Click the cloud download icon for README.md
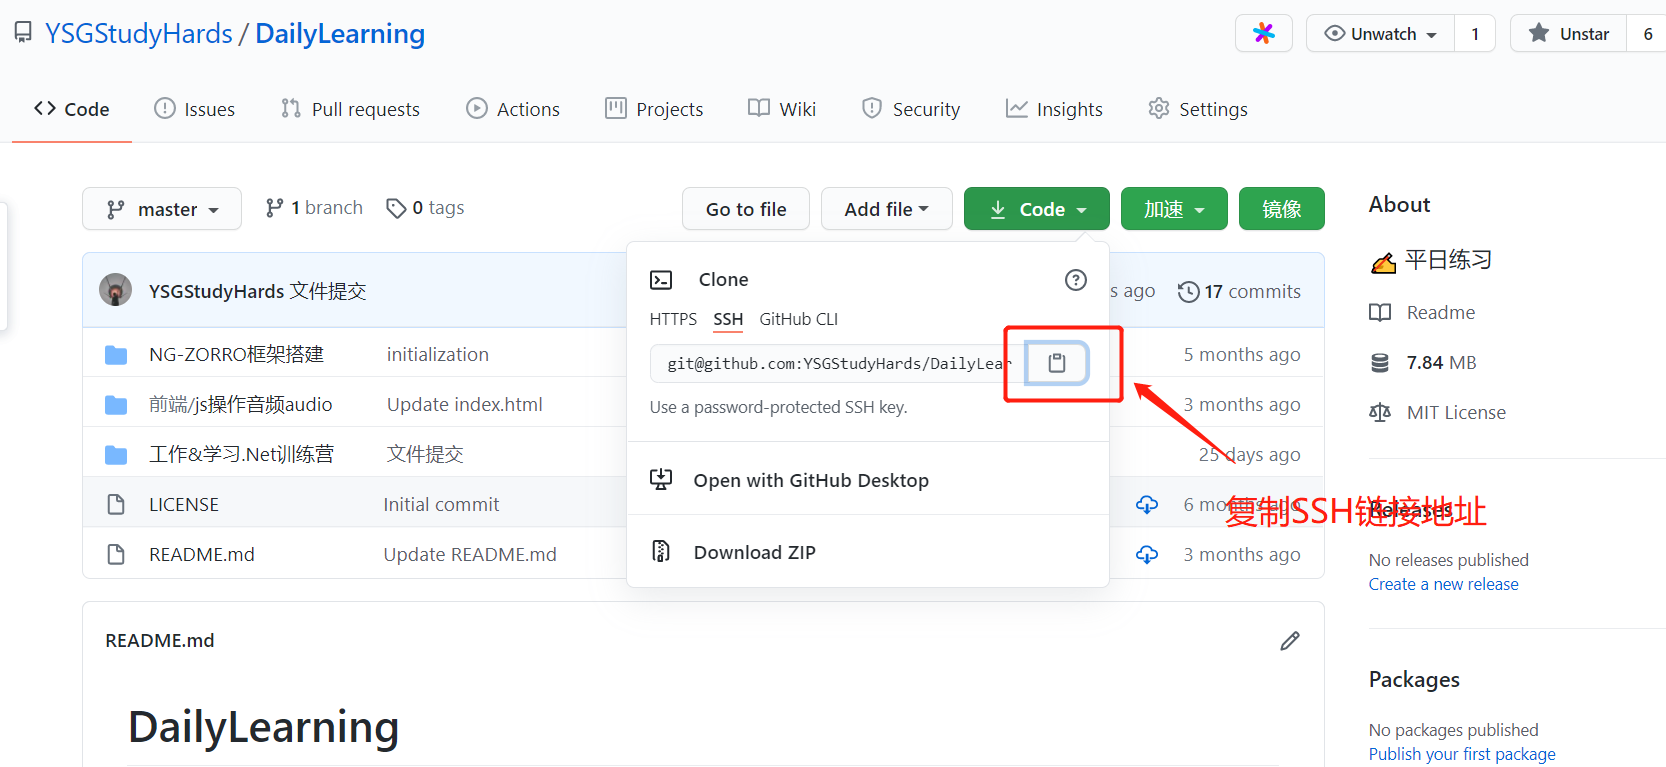The image size is (1666, 767). (x=1147, y=555)
